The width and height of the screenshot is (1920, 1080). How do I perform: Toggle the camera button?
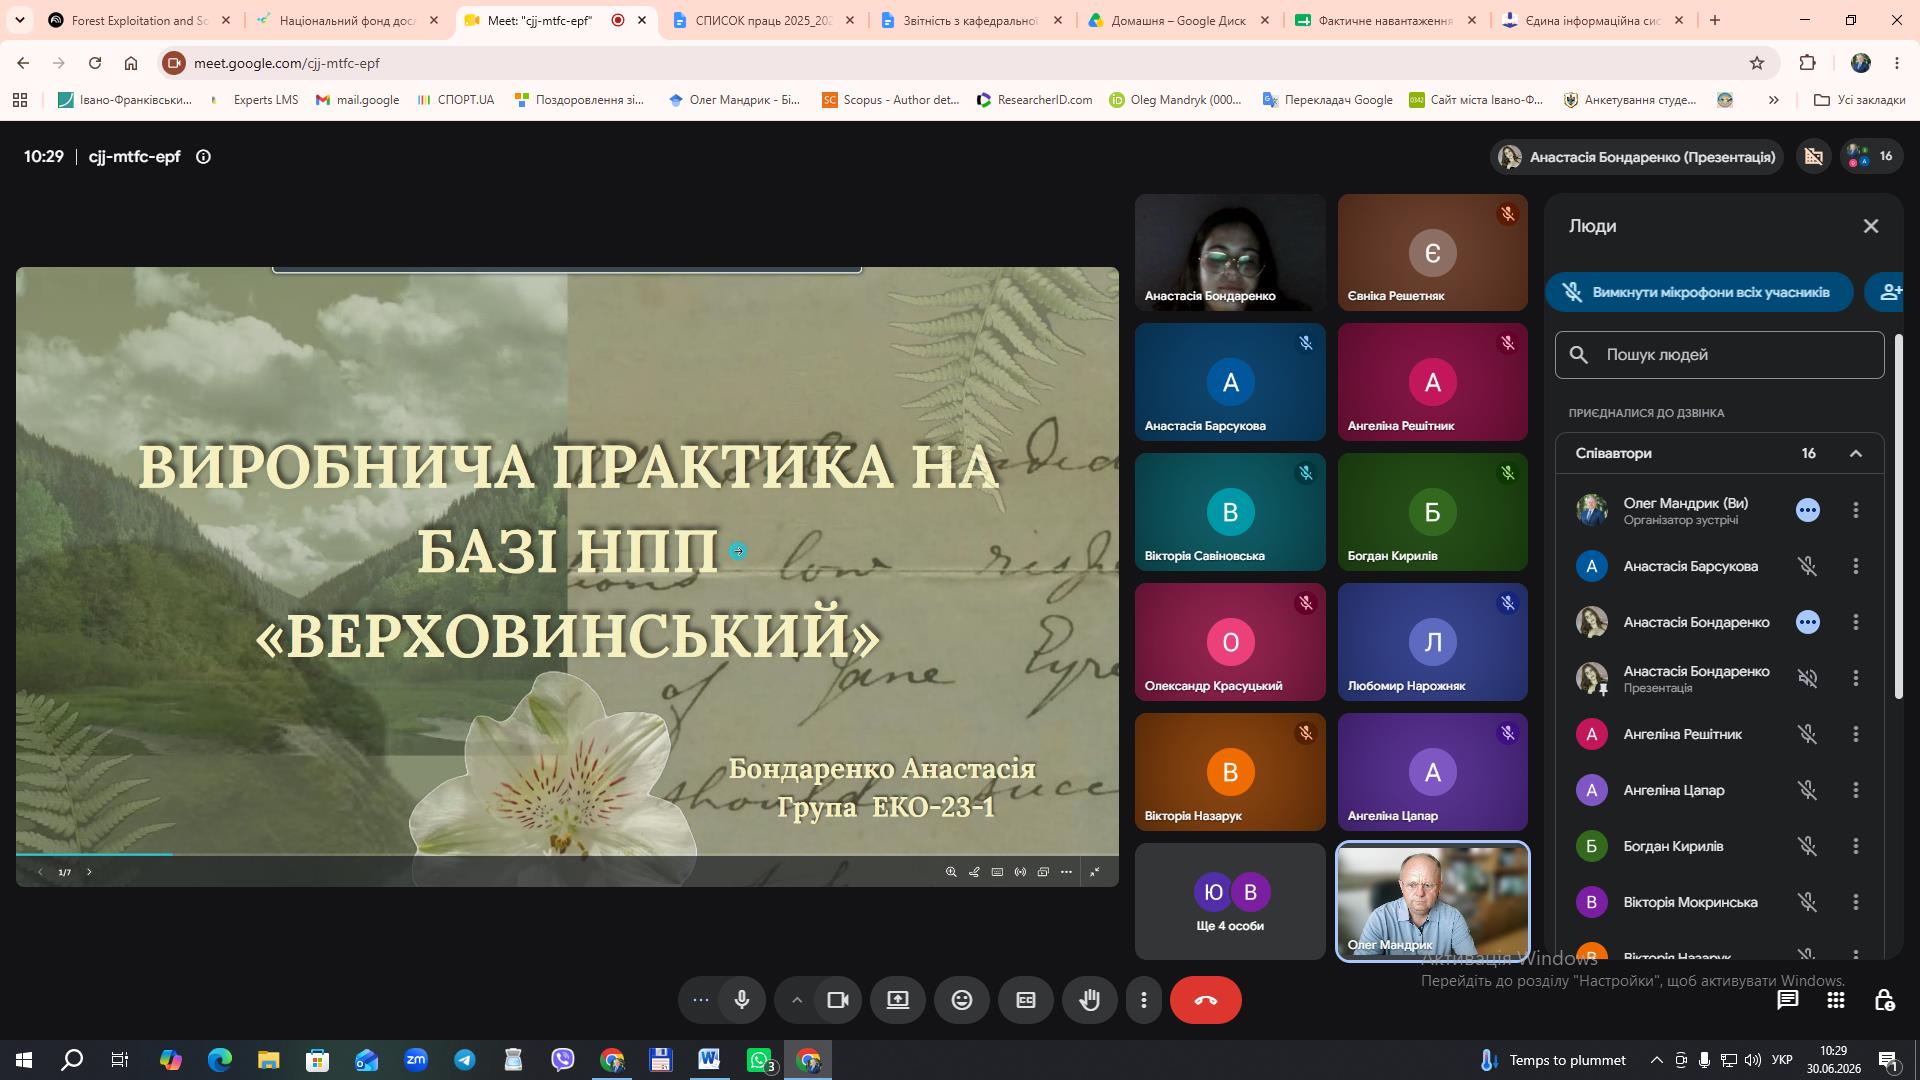pos(838,1000)
